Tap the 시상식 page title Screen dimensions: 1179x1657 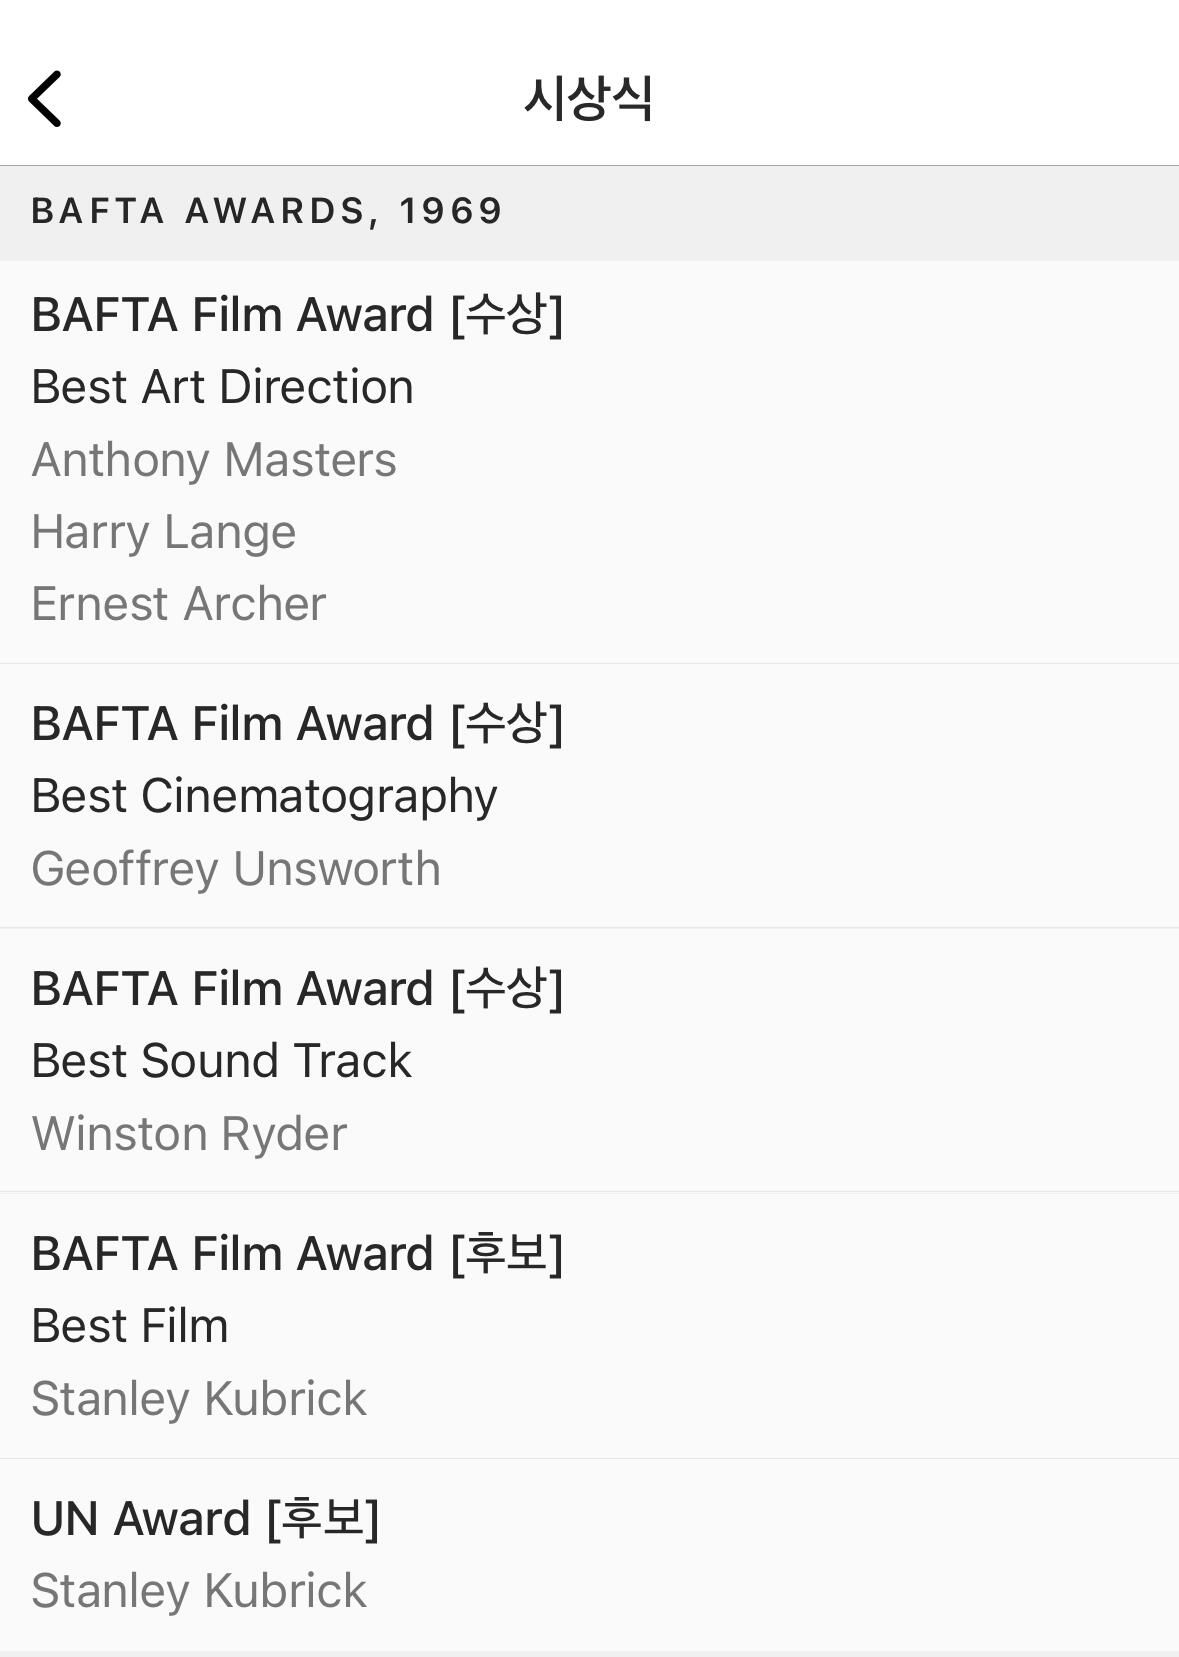pos(589,99)
